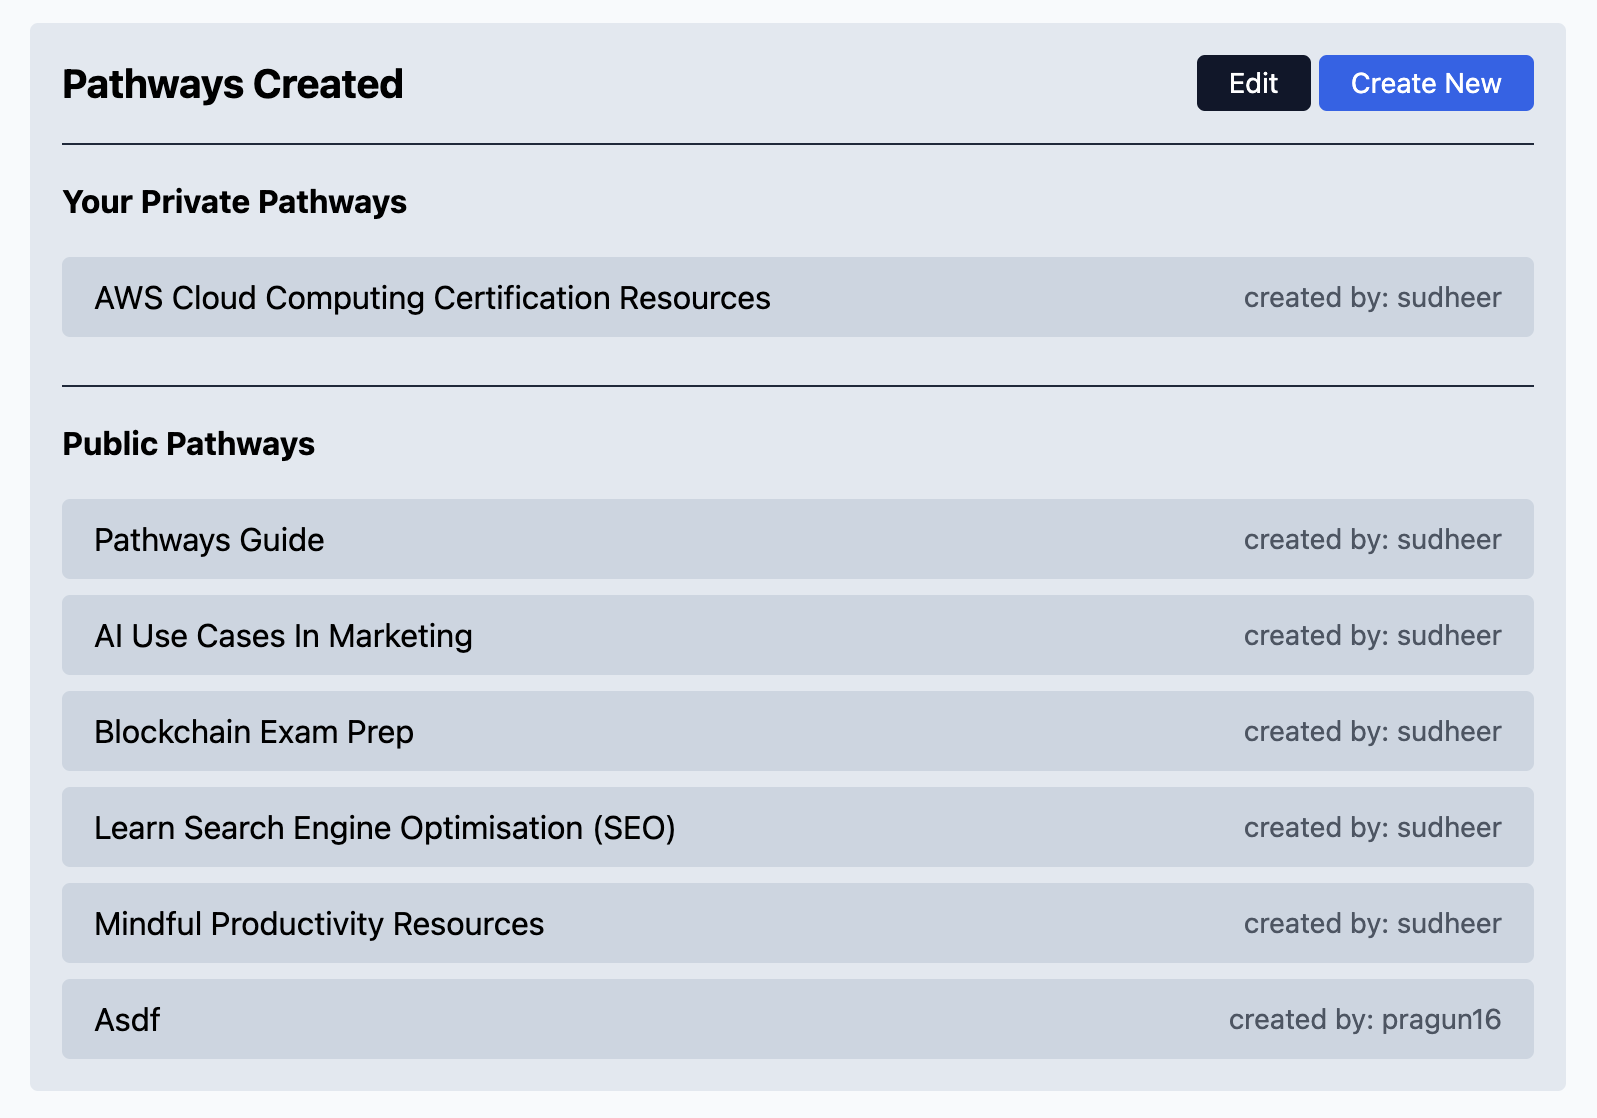The image size is (1597, 1118).
Task: Click the 'created by: pragun16' label
Action: [1364, 1020]
